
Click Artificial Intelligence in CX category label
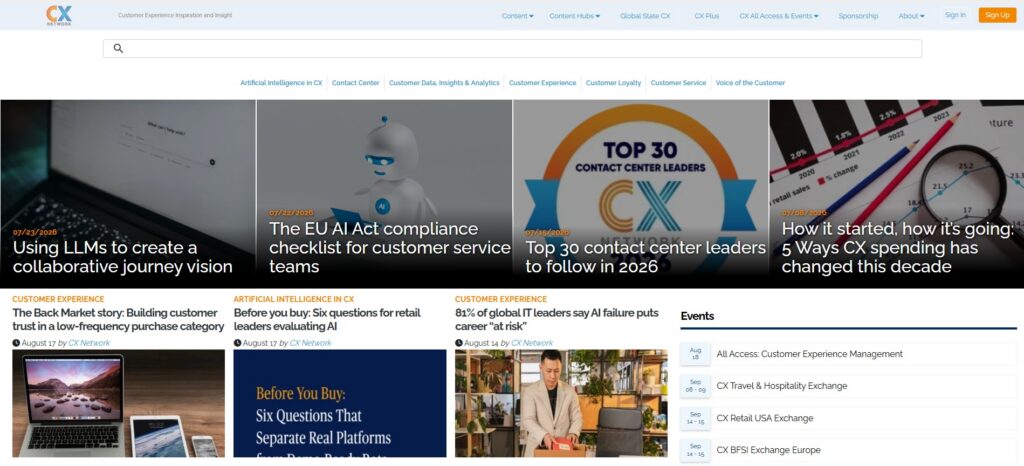pyautogui.click(x=294, y=299)
